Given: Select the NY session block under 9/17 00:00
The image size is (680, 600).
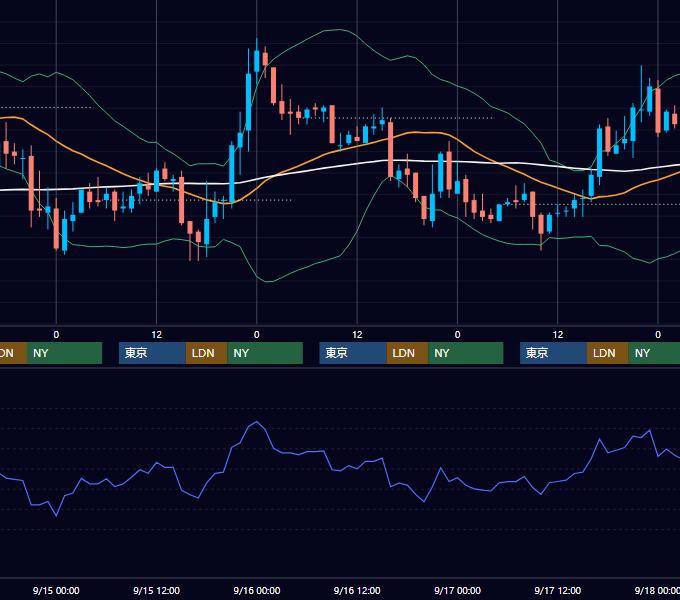Looking at the screenshot, I should tap(466, 353).
